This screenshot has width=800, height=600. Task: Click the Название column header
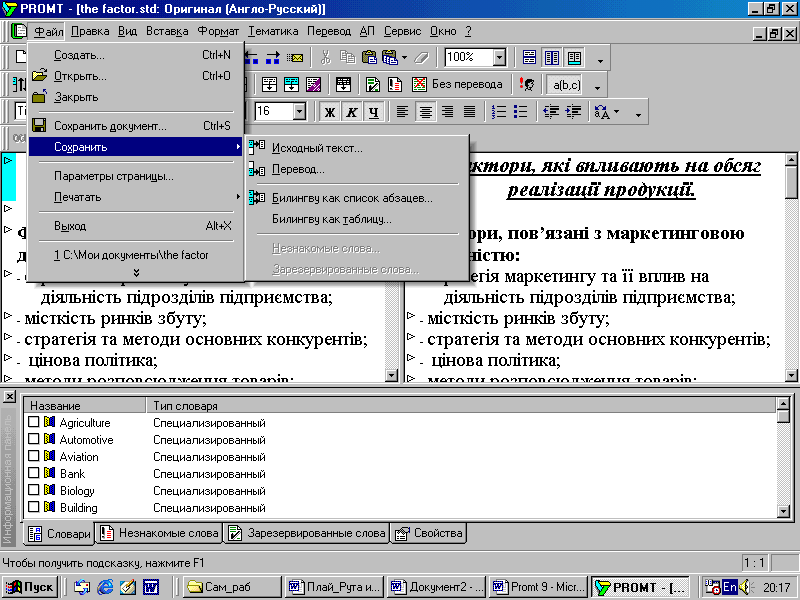(x=85, y=406)
